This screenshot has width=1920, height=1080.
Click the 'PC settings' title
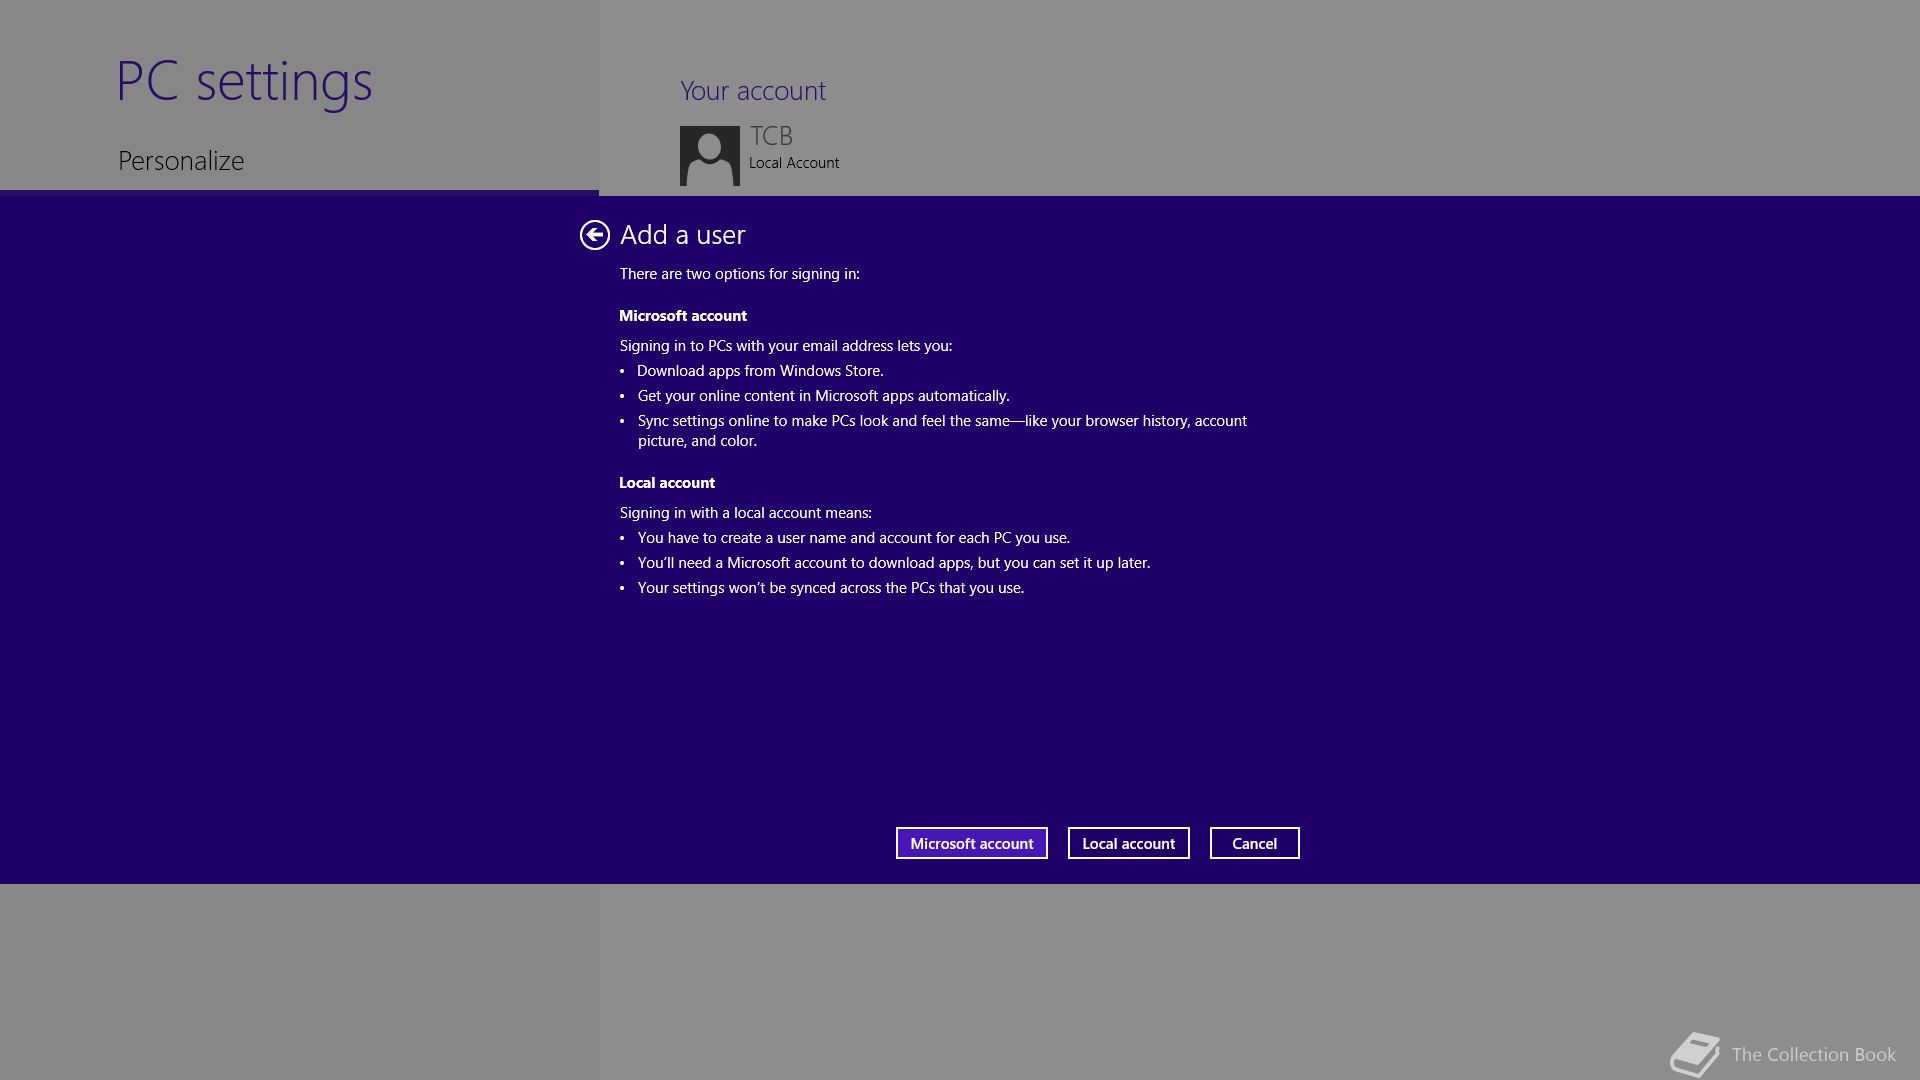(244, 82)
